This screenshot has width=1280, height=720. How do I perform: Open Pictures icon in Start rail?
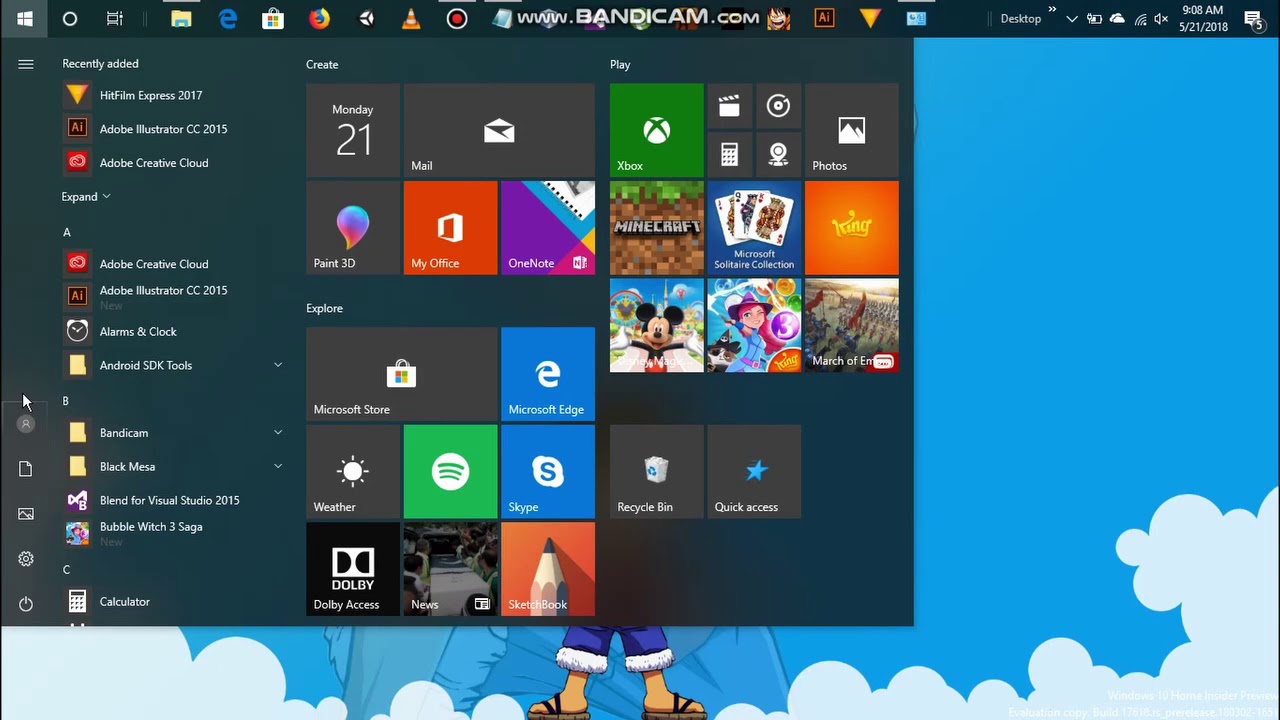coord(26,514)
